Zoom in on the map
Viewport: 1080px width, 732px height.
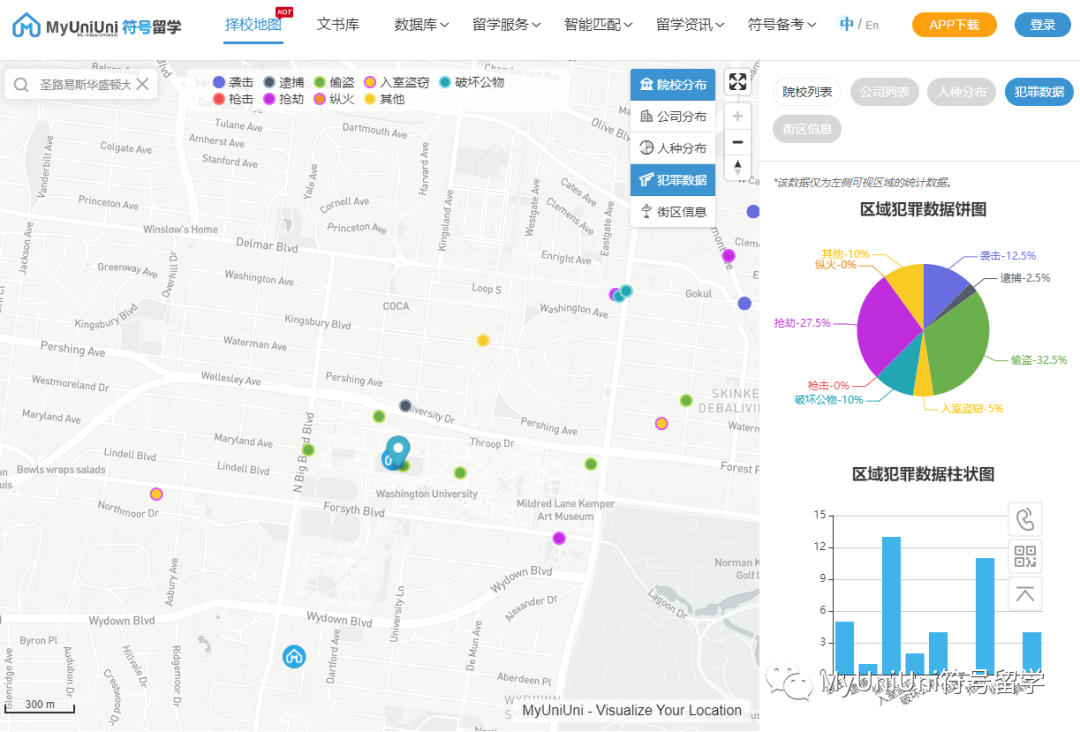click(737, 116)
